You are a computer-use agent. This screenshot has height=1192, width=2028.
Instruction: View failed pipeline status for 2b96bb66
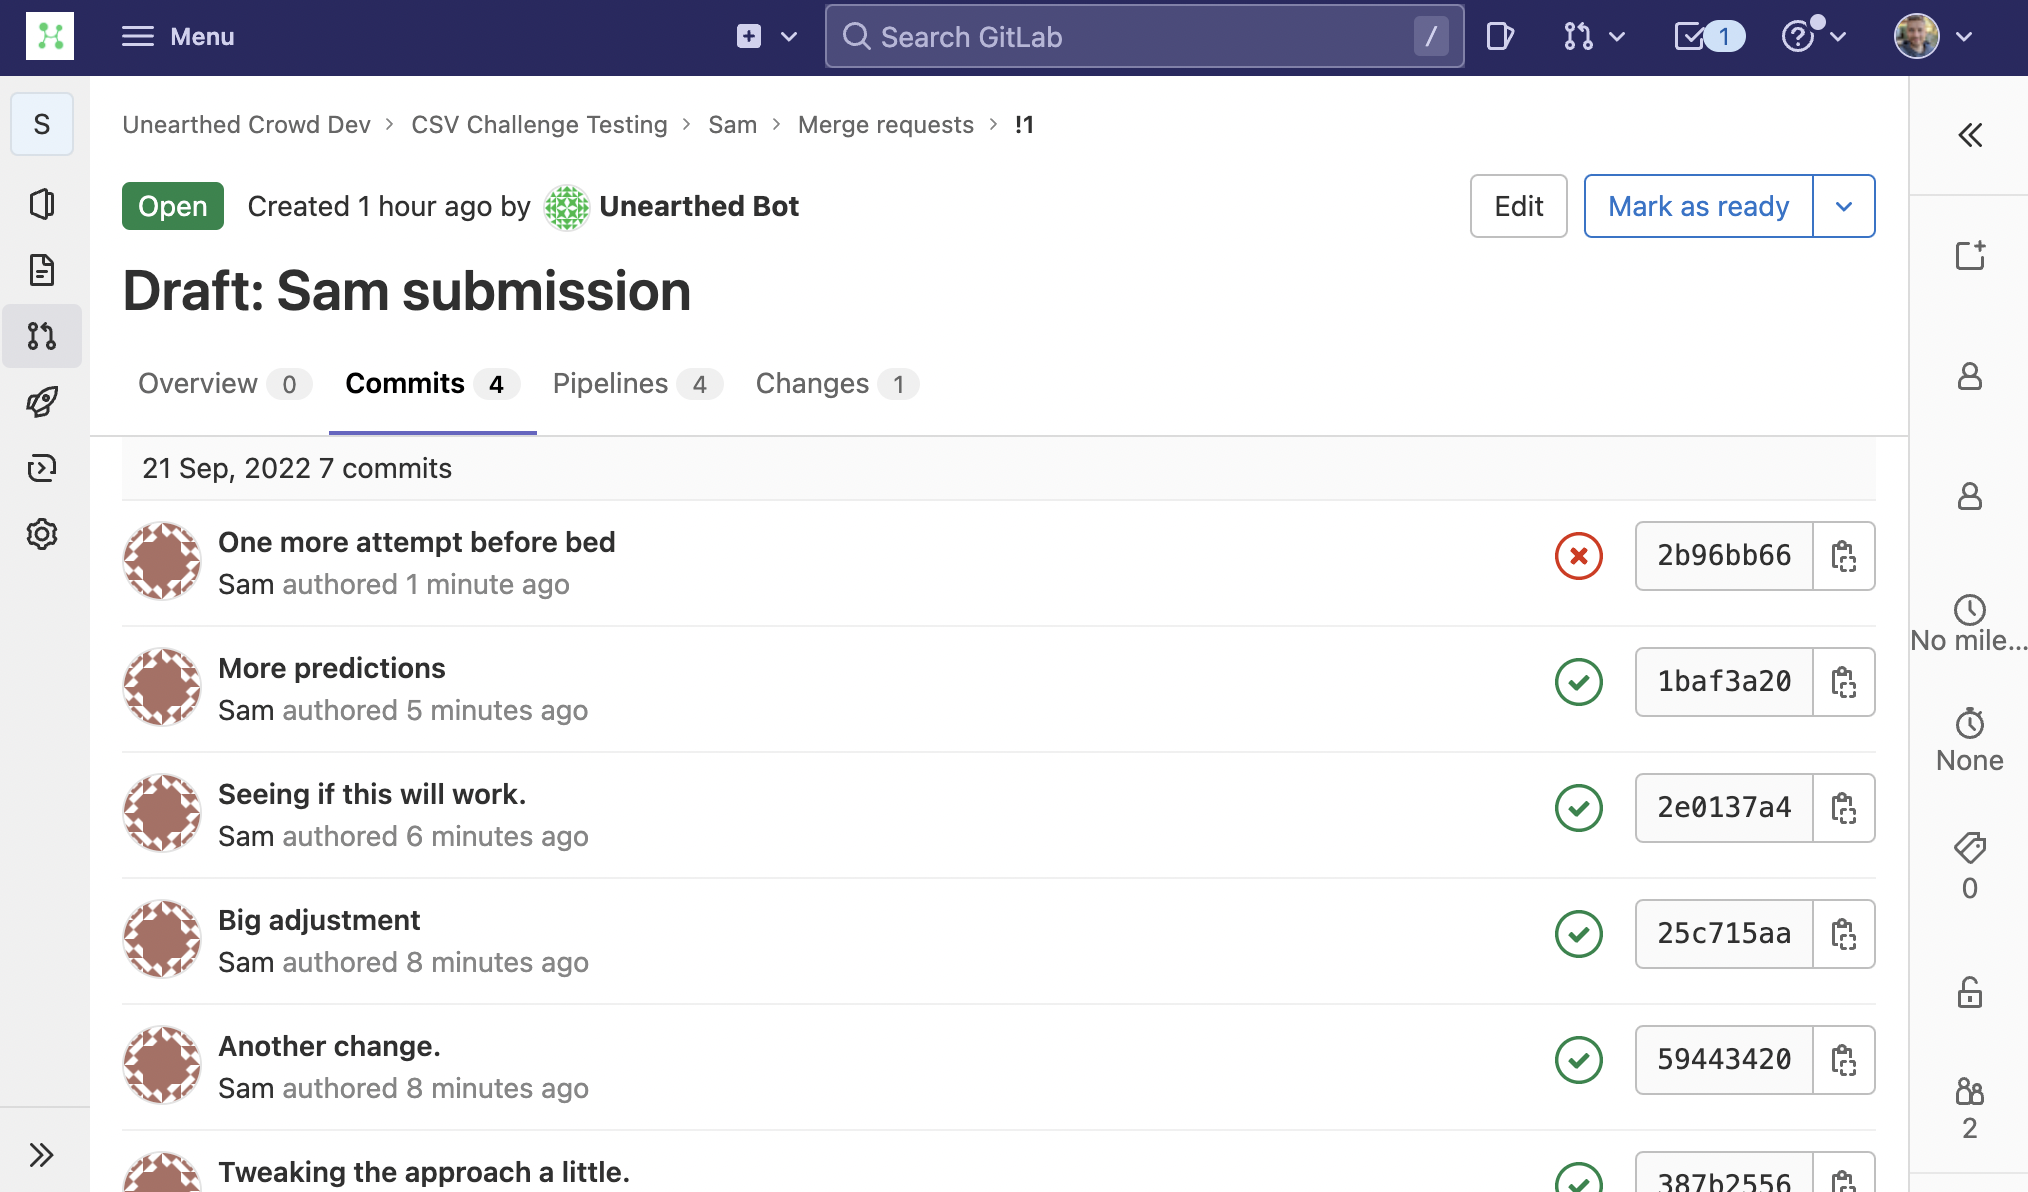[x=1578, y=556]
